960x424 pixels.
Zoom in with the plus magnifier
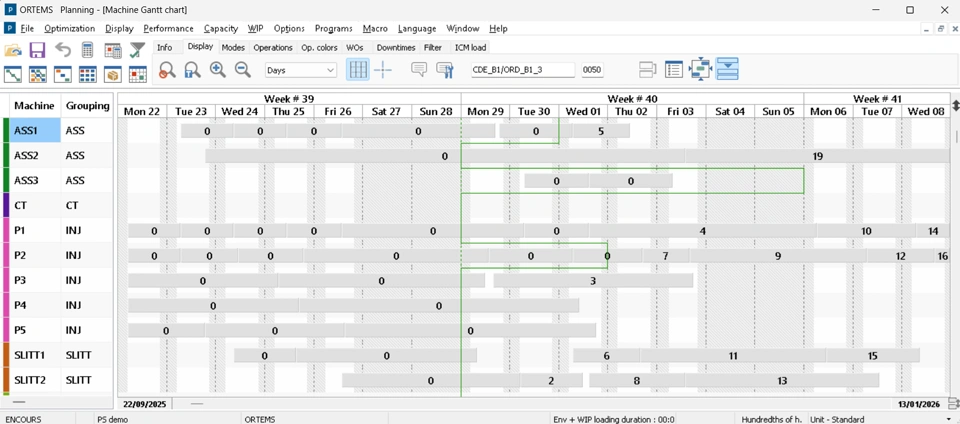coord(218,70)
